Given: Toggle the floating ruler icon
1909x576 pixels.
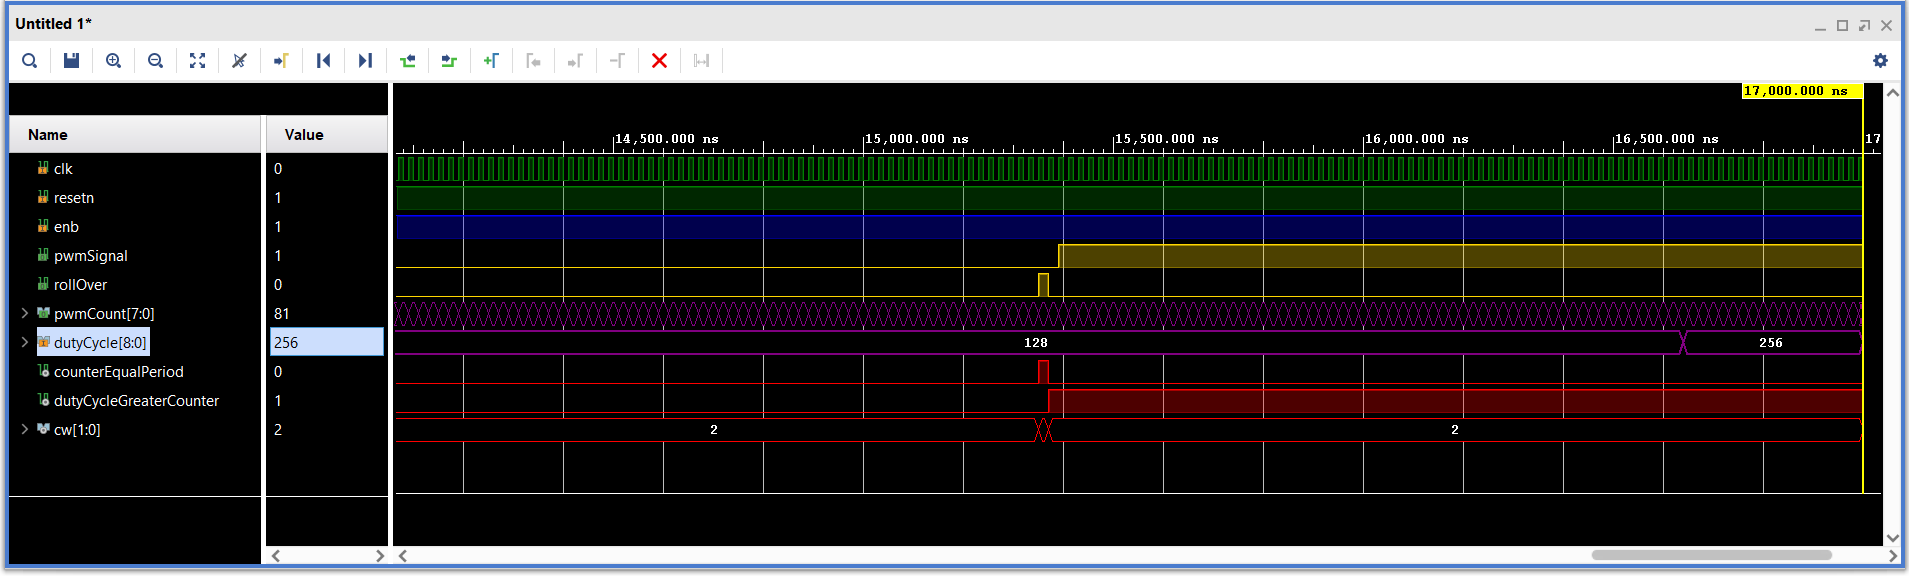Looking at the screenshot, I should click(x=701, y=61).
